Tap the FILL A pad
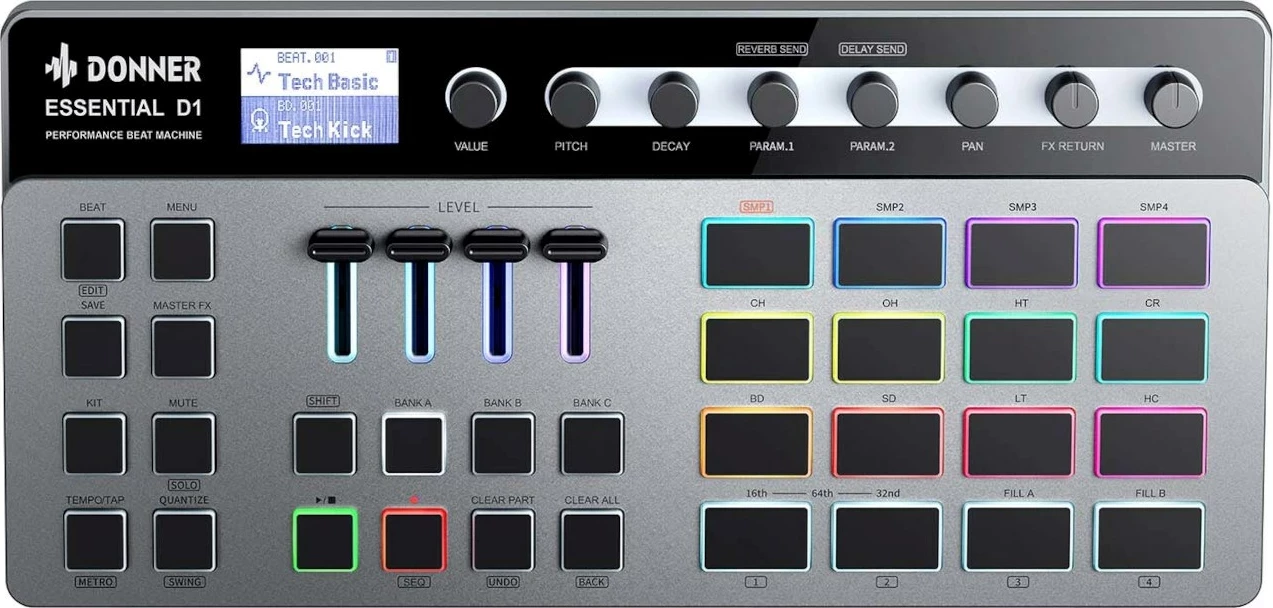The width and height of the screenshot is (1273, 608). pyautogui.click(x=1019, y=538)
